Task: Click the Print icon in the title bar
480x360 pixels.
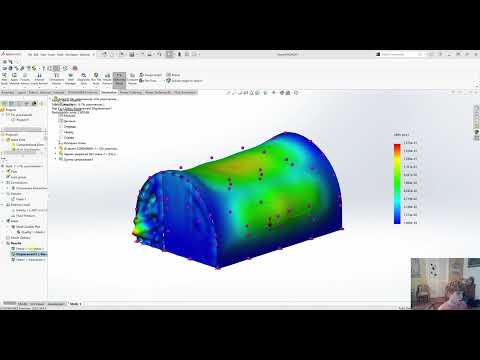Action: point(149,54)
